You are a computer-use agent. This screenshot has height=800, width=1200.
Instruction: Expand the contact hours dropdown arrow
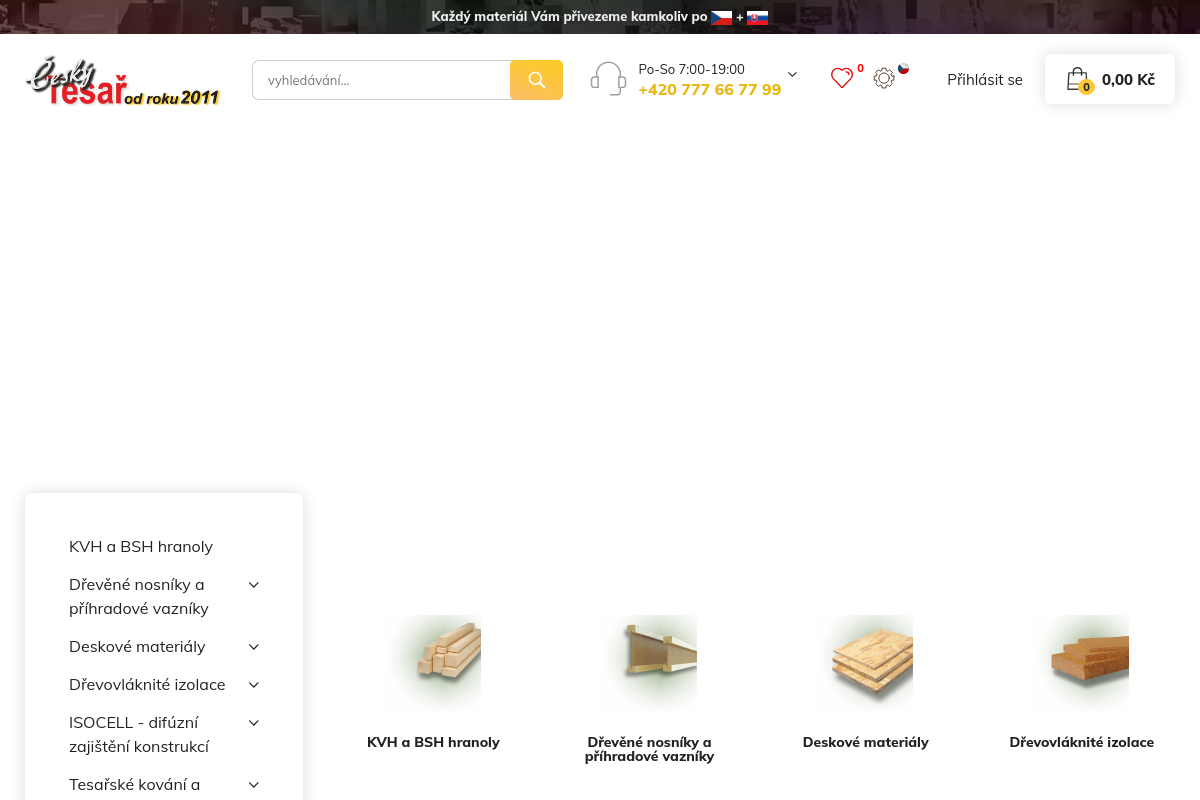[x=792, y=74]
